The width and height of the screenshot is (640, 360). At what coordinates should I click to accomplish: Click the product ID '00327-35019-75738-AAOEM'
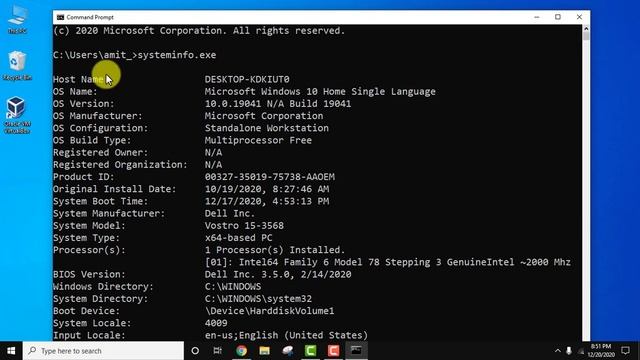click(x=269, y=177)
